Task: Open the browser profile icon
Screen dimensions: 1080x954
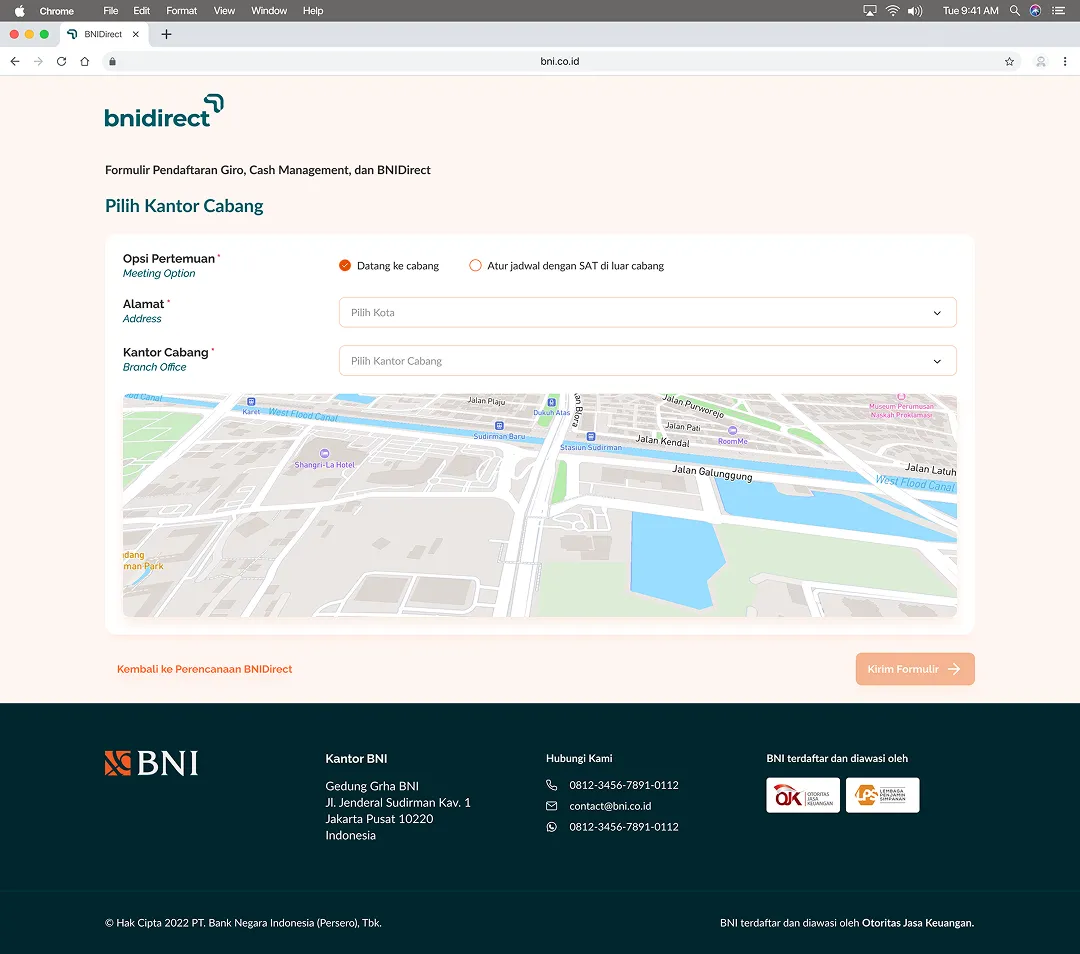Action: pos(1041,61)
